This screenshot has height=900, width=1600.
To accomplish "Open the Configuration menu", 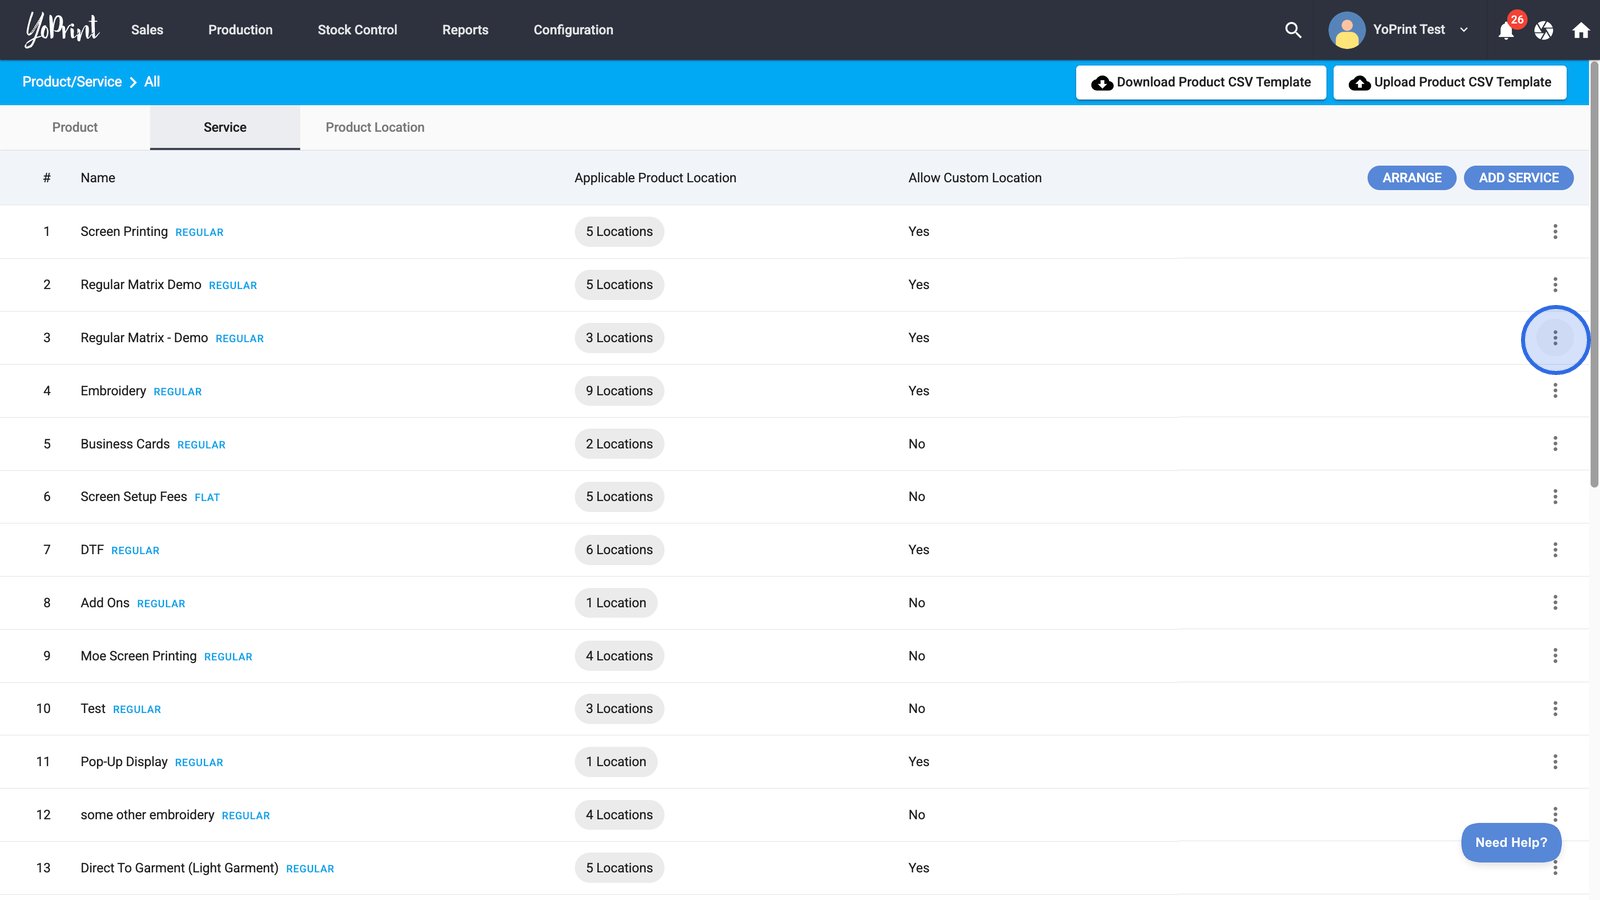I will (x=573, y=30).
